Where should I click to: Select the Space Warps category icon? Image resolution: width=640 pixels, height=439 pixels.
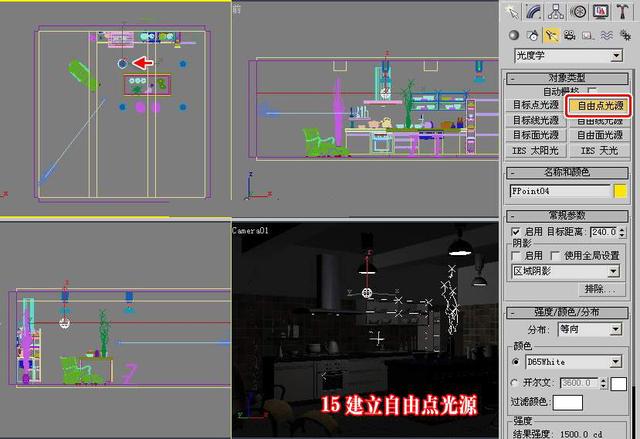coord(607,35)
